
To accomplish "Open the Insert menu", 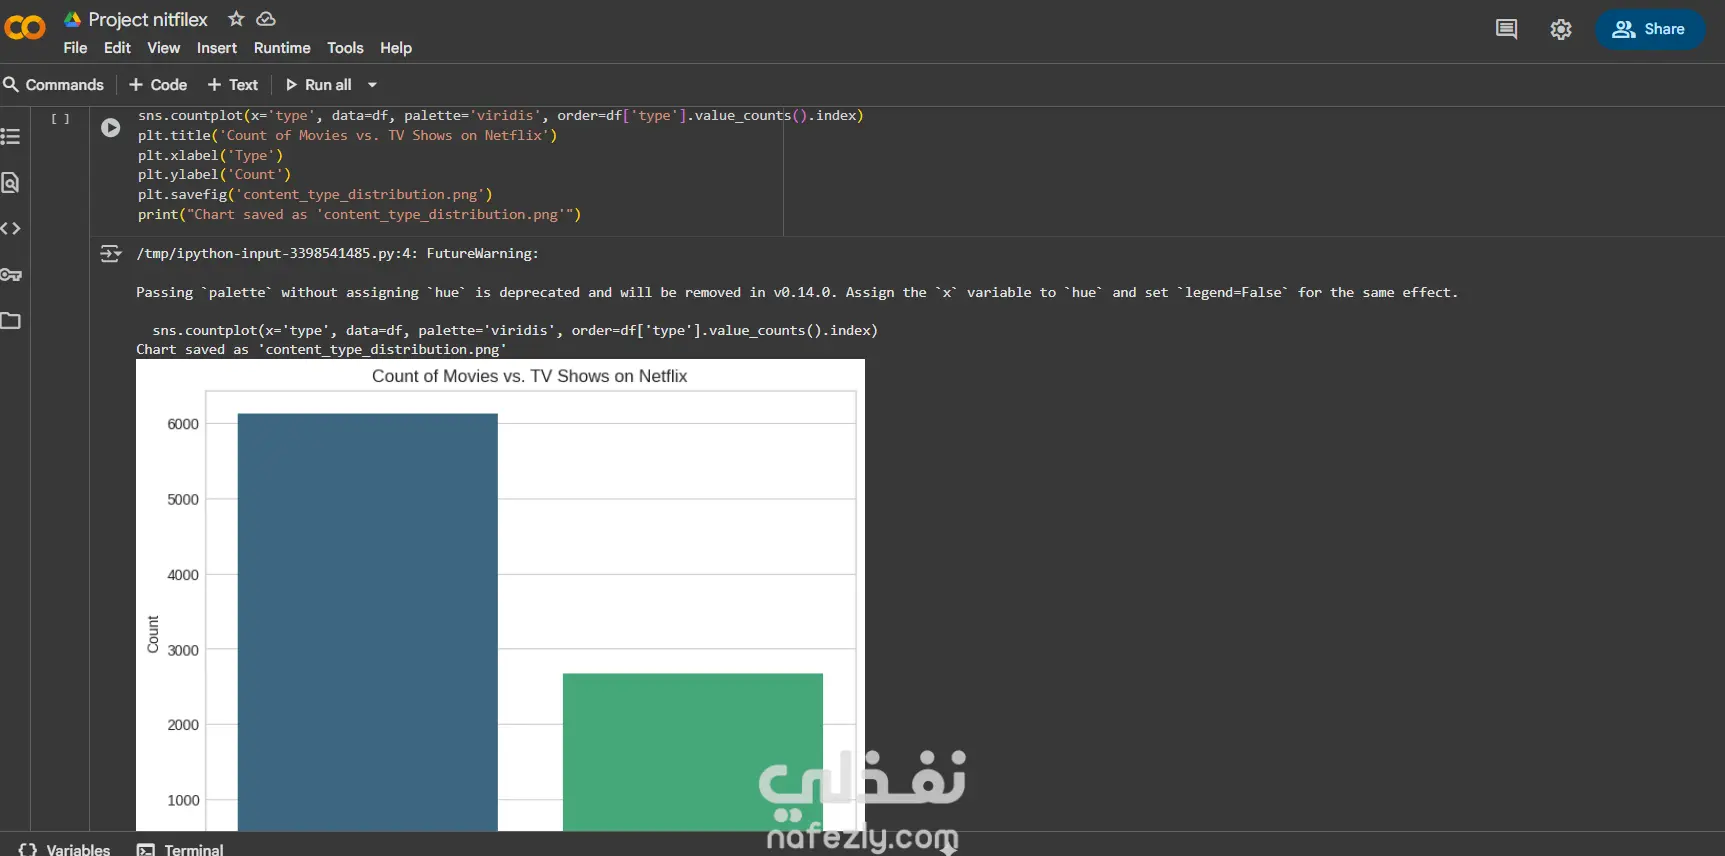I will (217, 48).
